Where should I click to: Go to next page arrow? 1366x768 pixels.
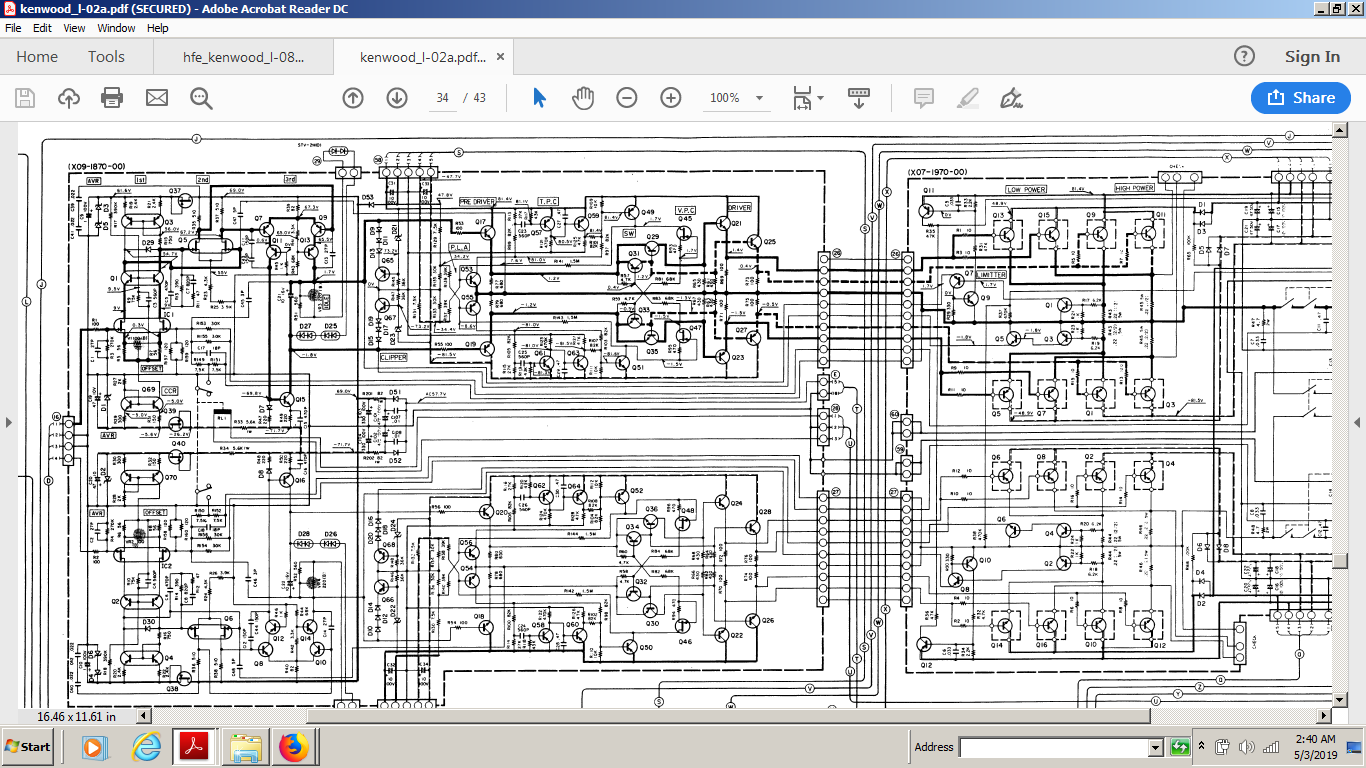[397, 98]
